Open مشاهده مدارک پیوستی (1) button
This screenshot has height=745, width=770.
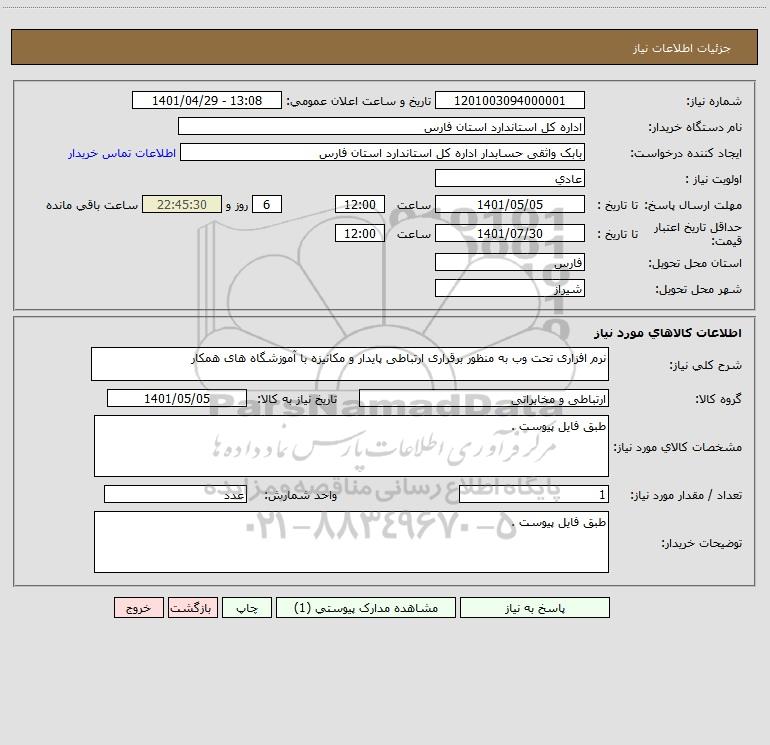tap(365, 607)
